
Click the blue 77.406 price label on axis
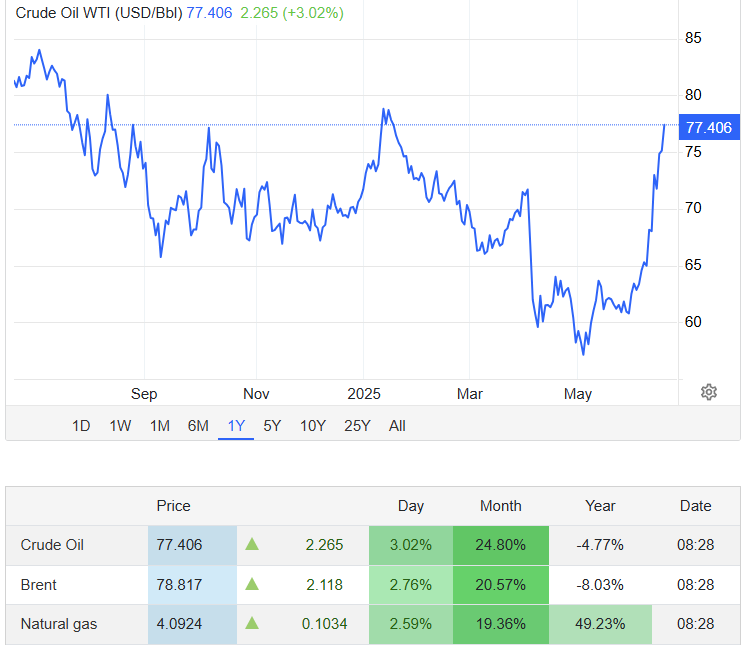coord(709,127)
